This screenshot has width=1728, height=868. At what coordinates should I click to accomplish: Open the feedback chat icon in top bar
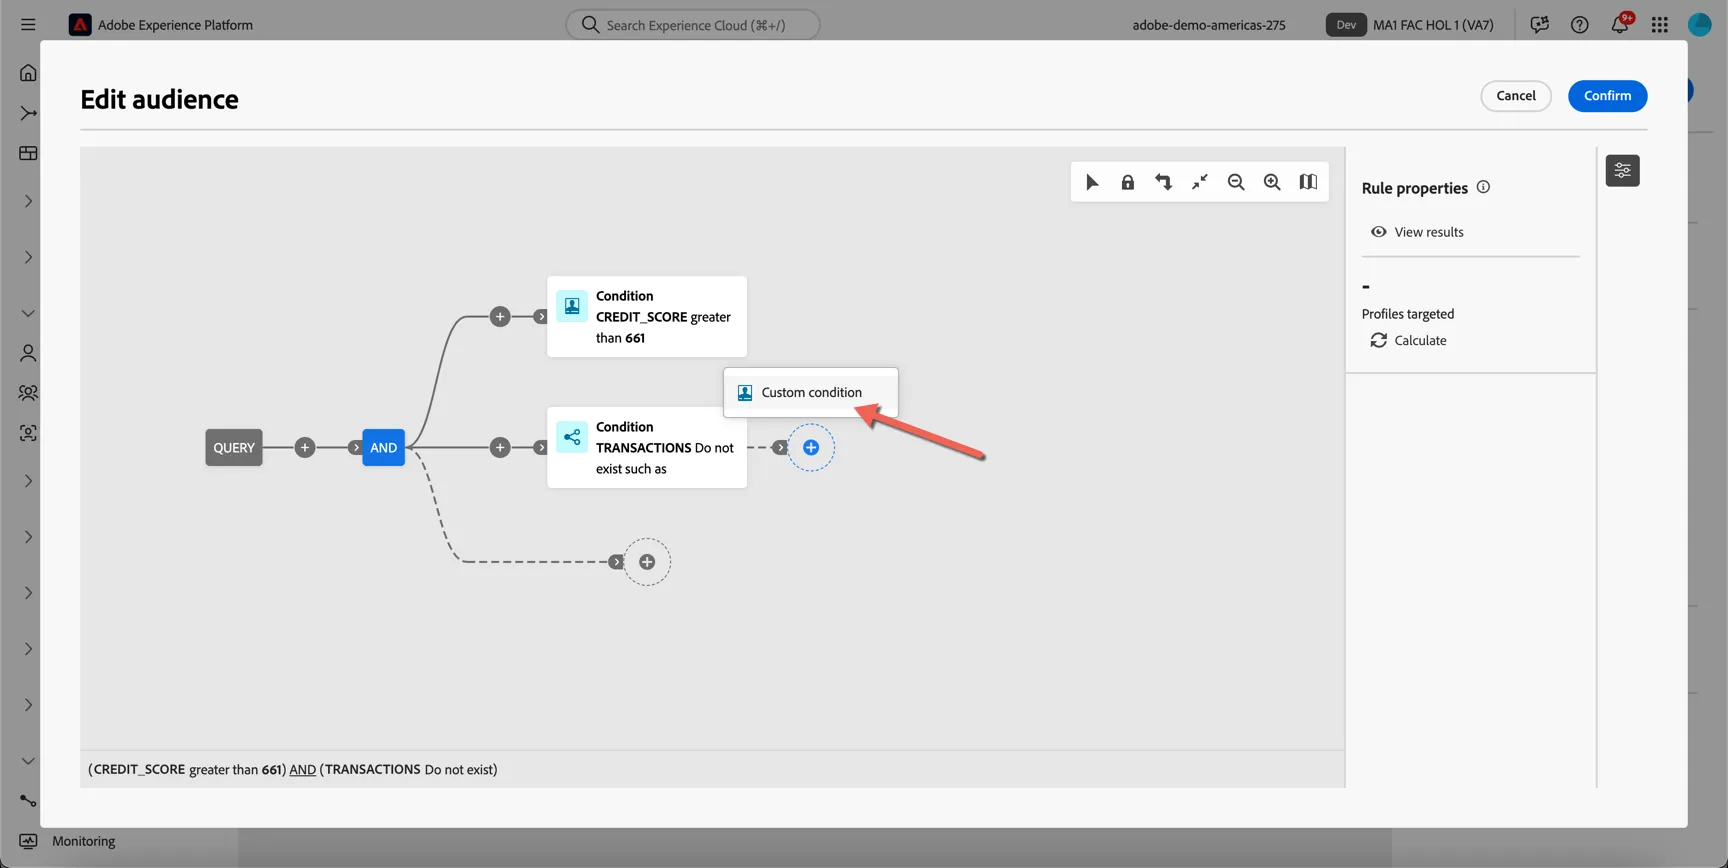(x=1540, y=25)
